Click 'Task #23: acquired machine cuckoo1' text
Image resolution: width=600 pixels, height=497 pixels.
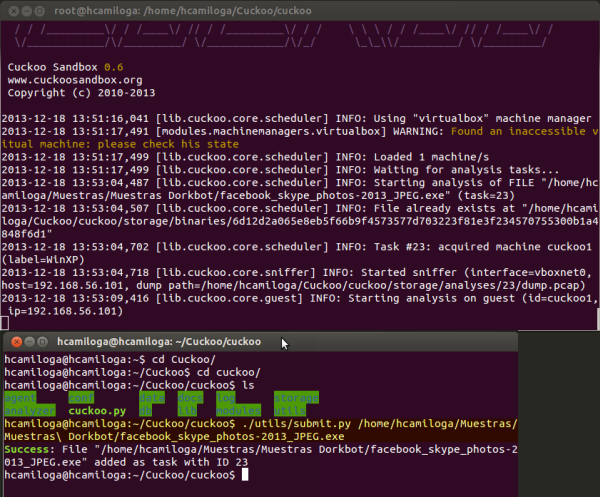pyautogui.click(x=483, y=247)
